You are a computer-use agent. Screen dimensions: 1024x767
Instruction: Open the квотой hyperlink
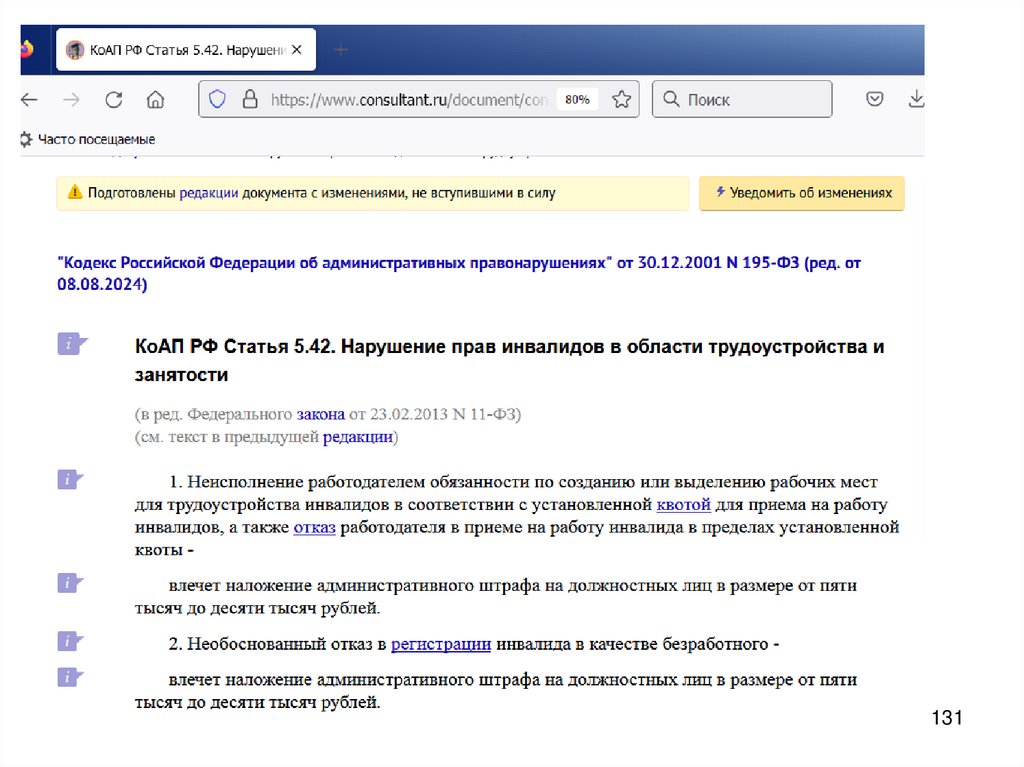click(x=683, y=505)
